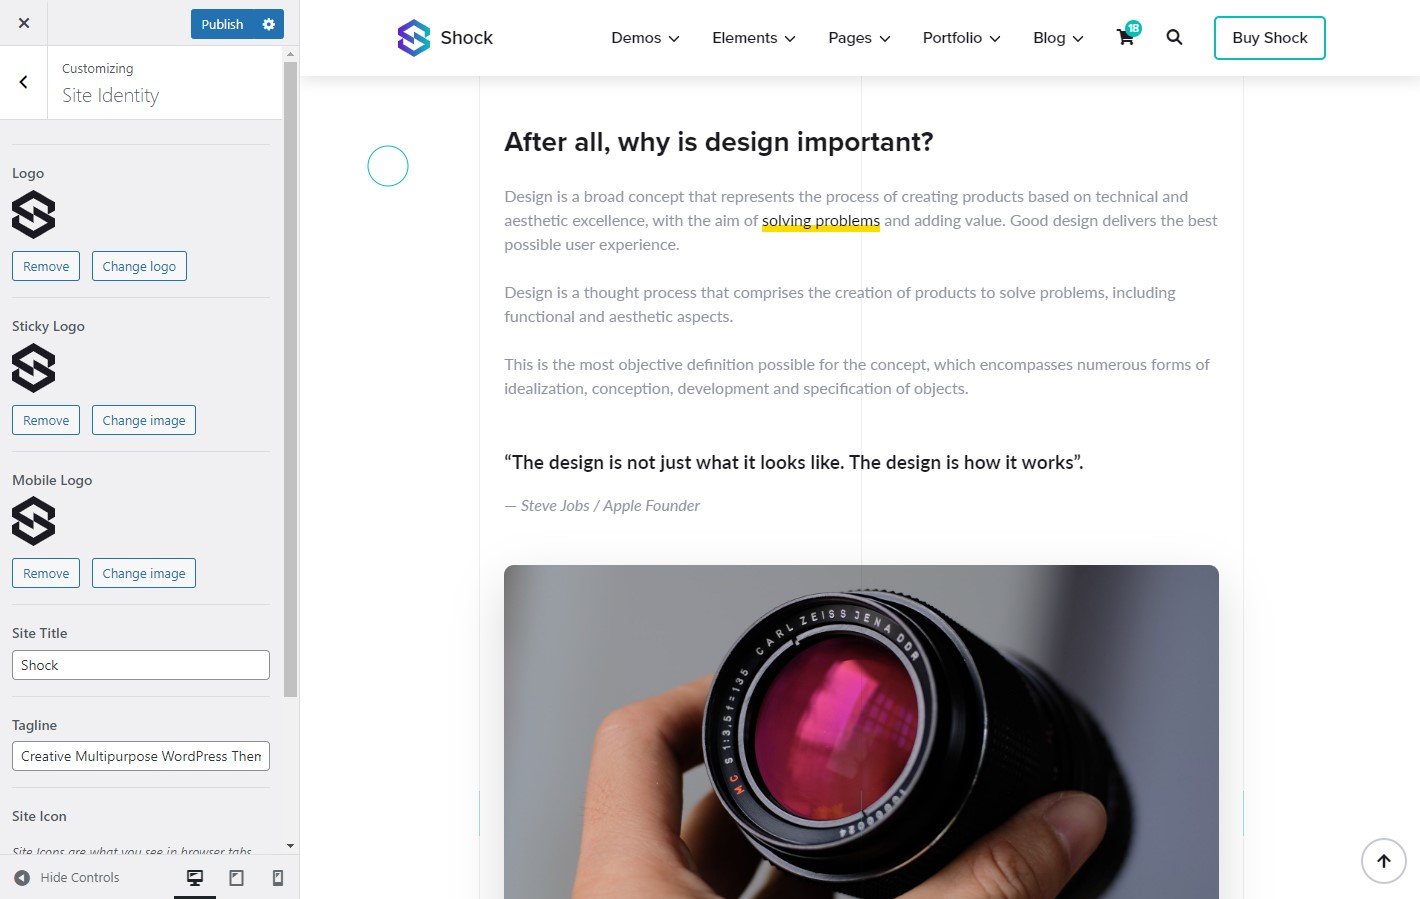Image resolution: width=1420 pixels, height=899 pixels.
Task: Open the Demos dropdown menu
Action: pos(645,38)
